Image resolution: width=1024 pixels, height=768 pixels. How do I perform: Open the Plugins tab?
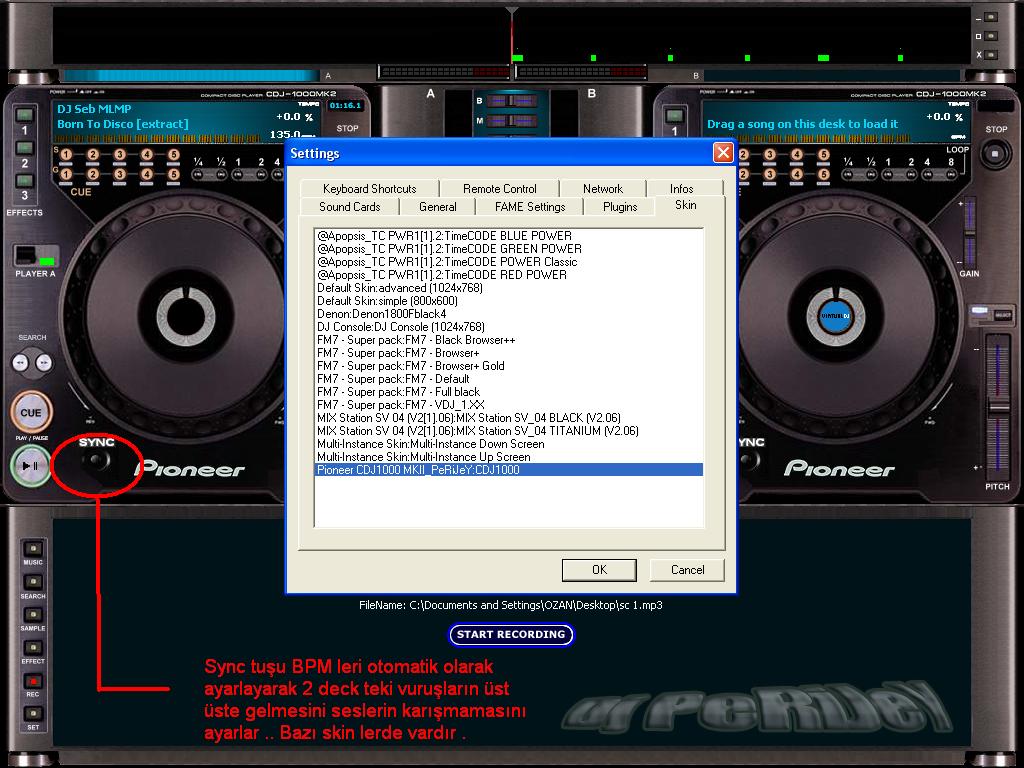[x=620, y=207]
